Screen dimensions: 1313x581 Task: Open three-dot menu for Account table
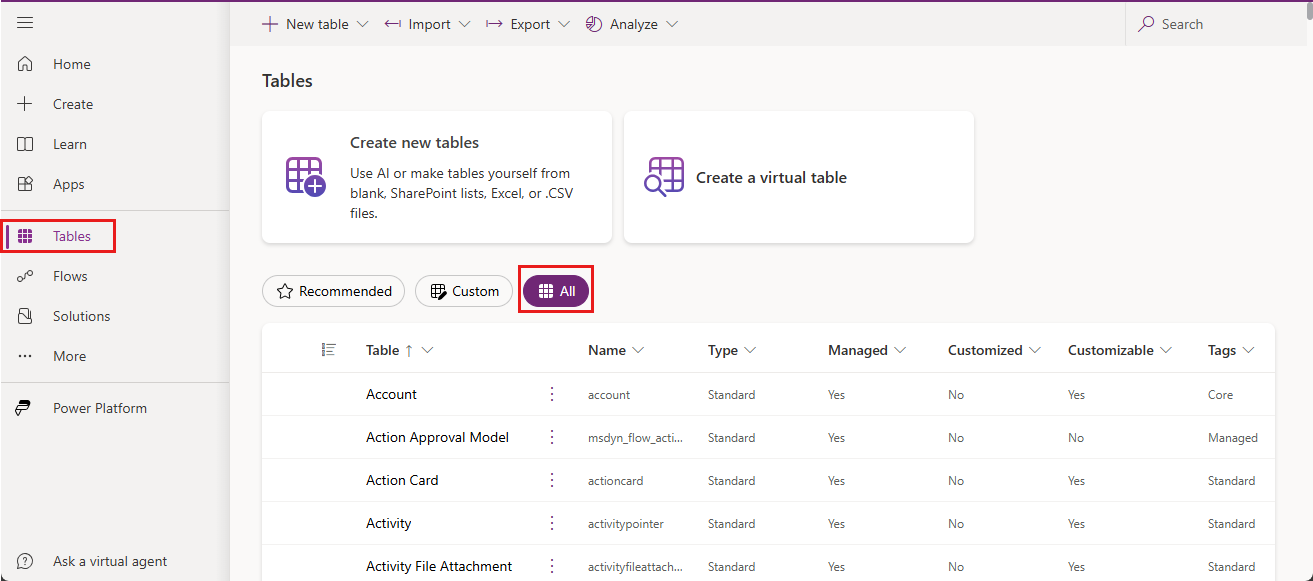(x=552, y=394)
